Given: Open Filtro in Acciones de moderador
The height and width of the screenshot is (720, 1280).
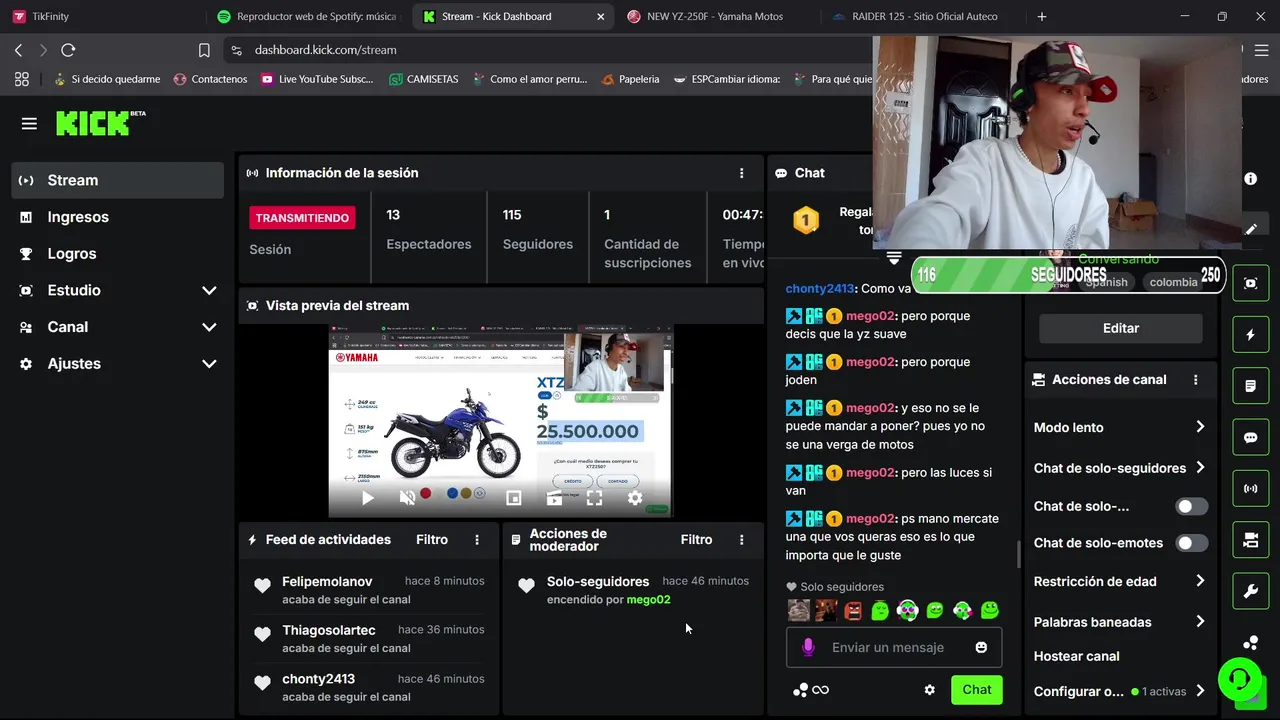Looking at the screenshot, I should (x=696, y=540).
